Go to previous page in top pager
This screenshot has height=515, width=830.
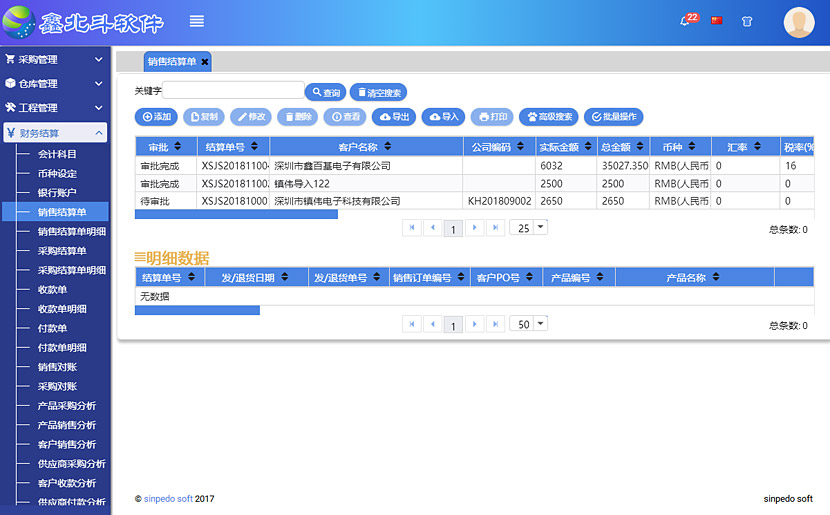432,228
